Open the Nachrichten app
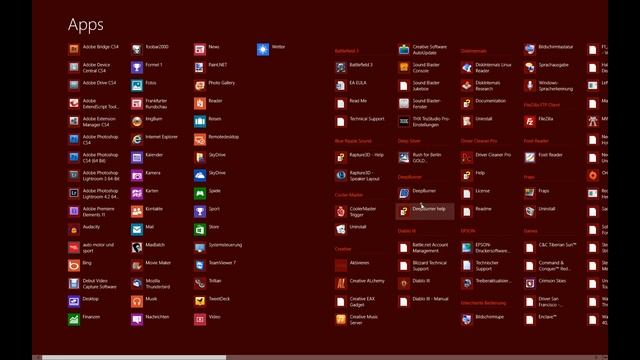640x360 pixels. point(151,319)
